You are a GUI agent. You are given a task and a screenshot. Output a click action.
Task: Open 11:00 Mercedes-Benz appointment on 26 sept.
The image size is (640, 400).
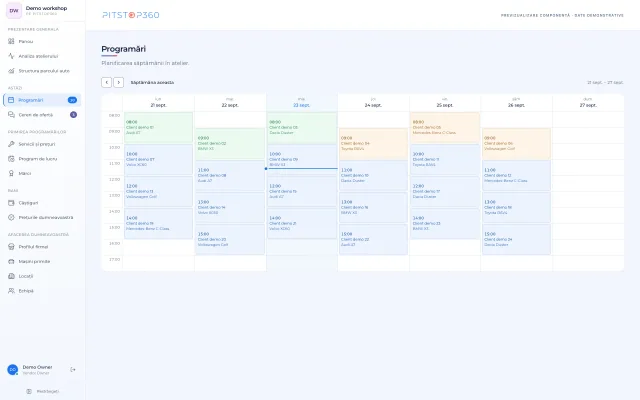[x=516, y=176]
